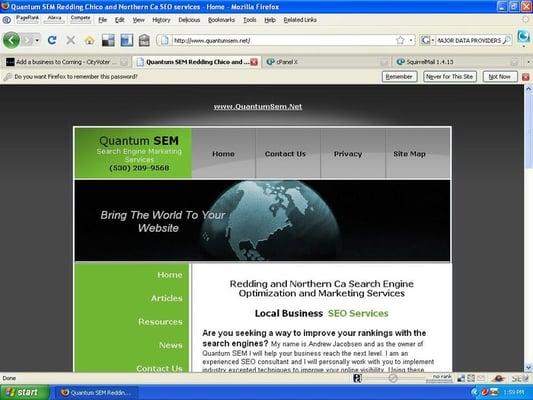The image size is (533, 400).
Task: Click the Alexa 'a' icon in status bar
Action: point(357,378)
